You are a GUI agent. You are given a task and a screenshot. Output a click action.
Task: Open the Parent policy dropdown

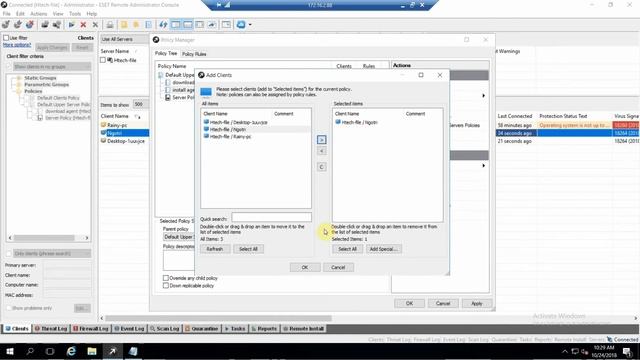[179, 237]
